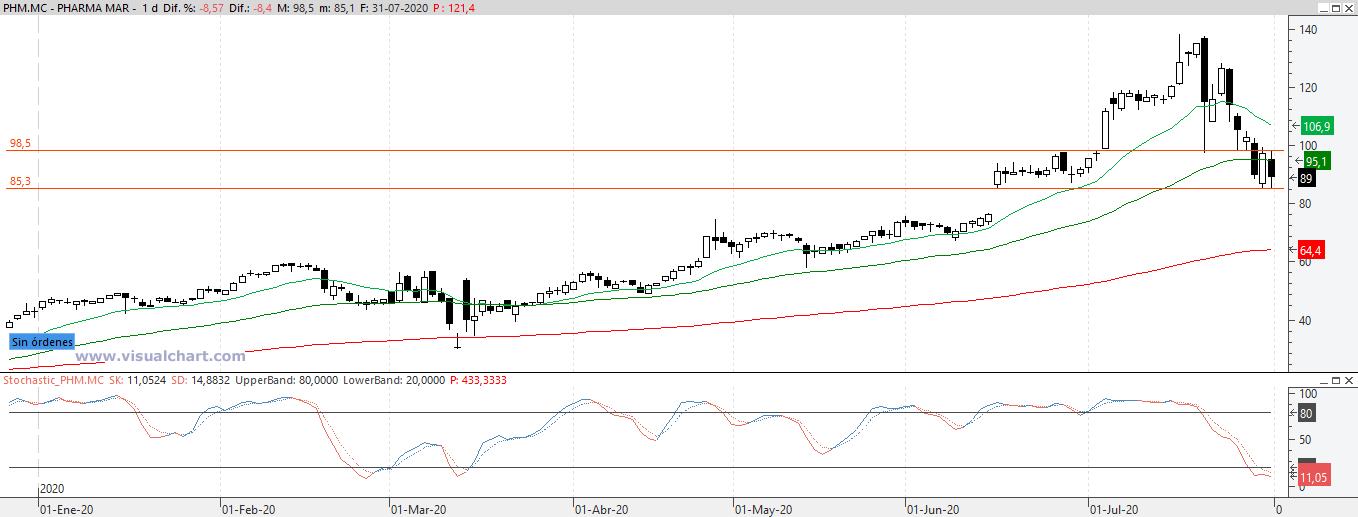This screenshot has width=1358, height=517.
Task: Click the black 89 last price tag
Action: click(x=1306, y=178)
